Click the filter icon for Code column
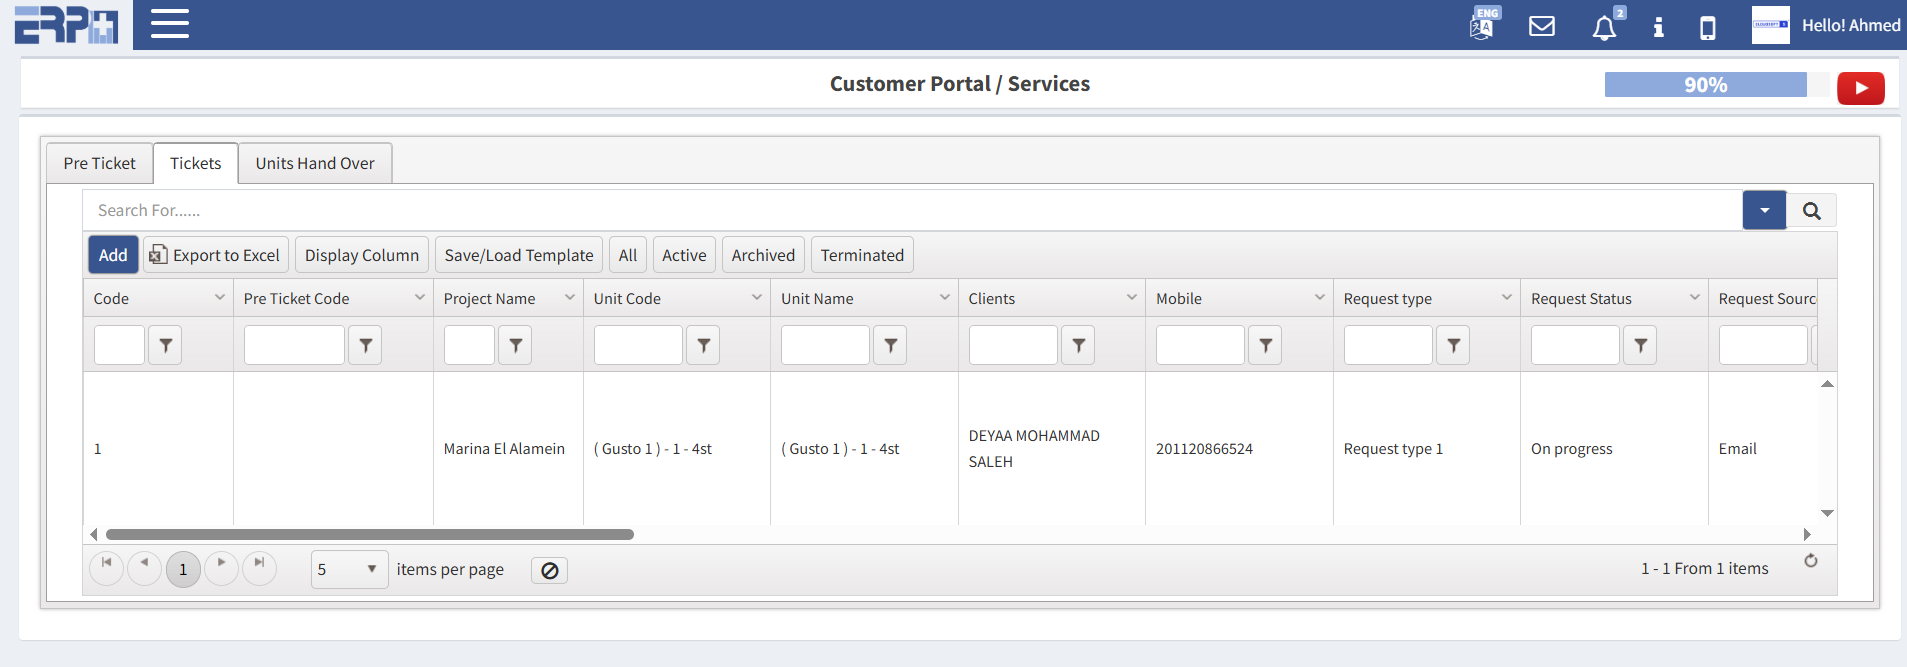 coord(165,345)
